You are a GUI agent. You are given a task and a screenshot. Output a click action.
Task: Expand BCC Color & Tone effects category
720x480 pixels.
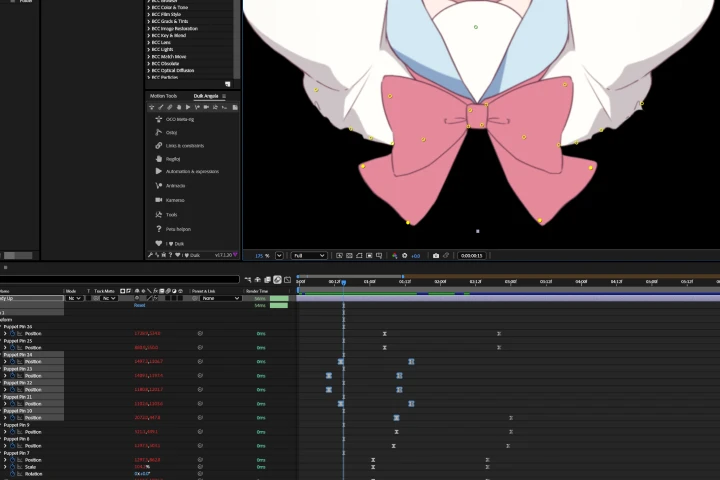coord(148,7)
